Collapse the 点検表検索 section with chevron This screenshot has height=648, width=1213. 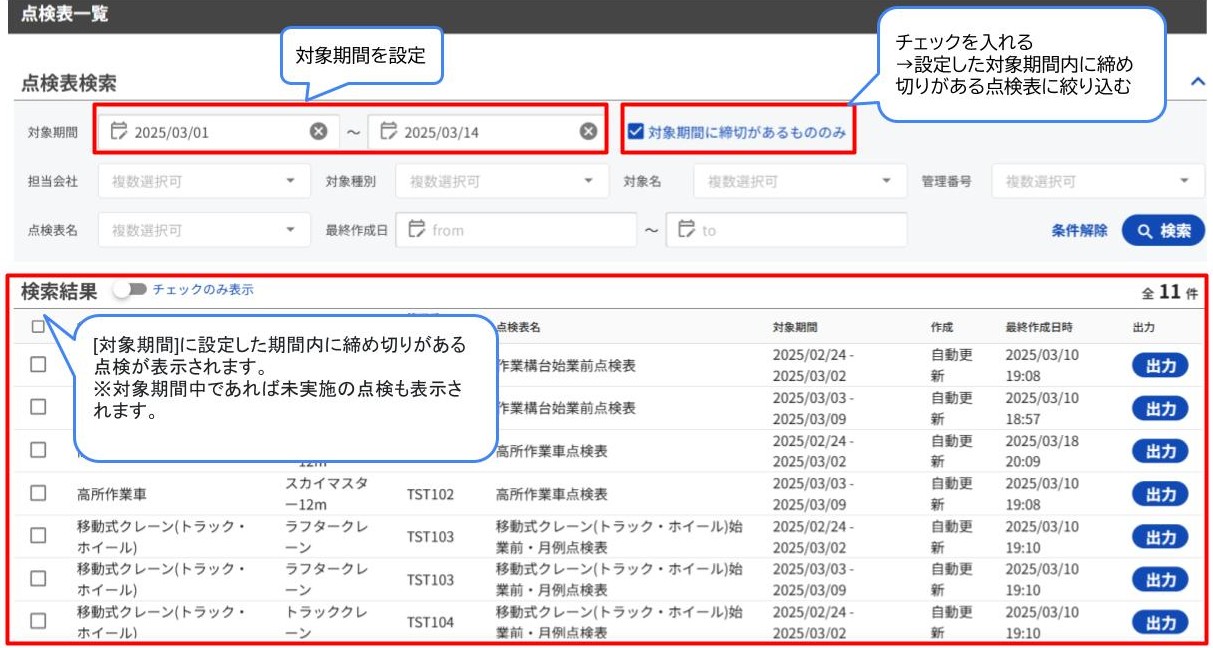1197,84
